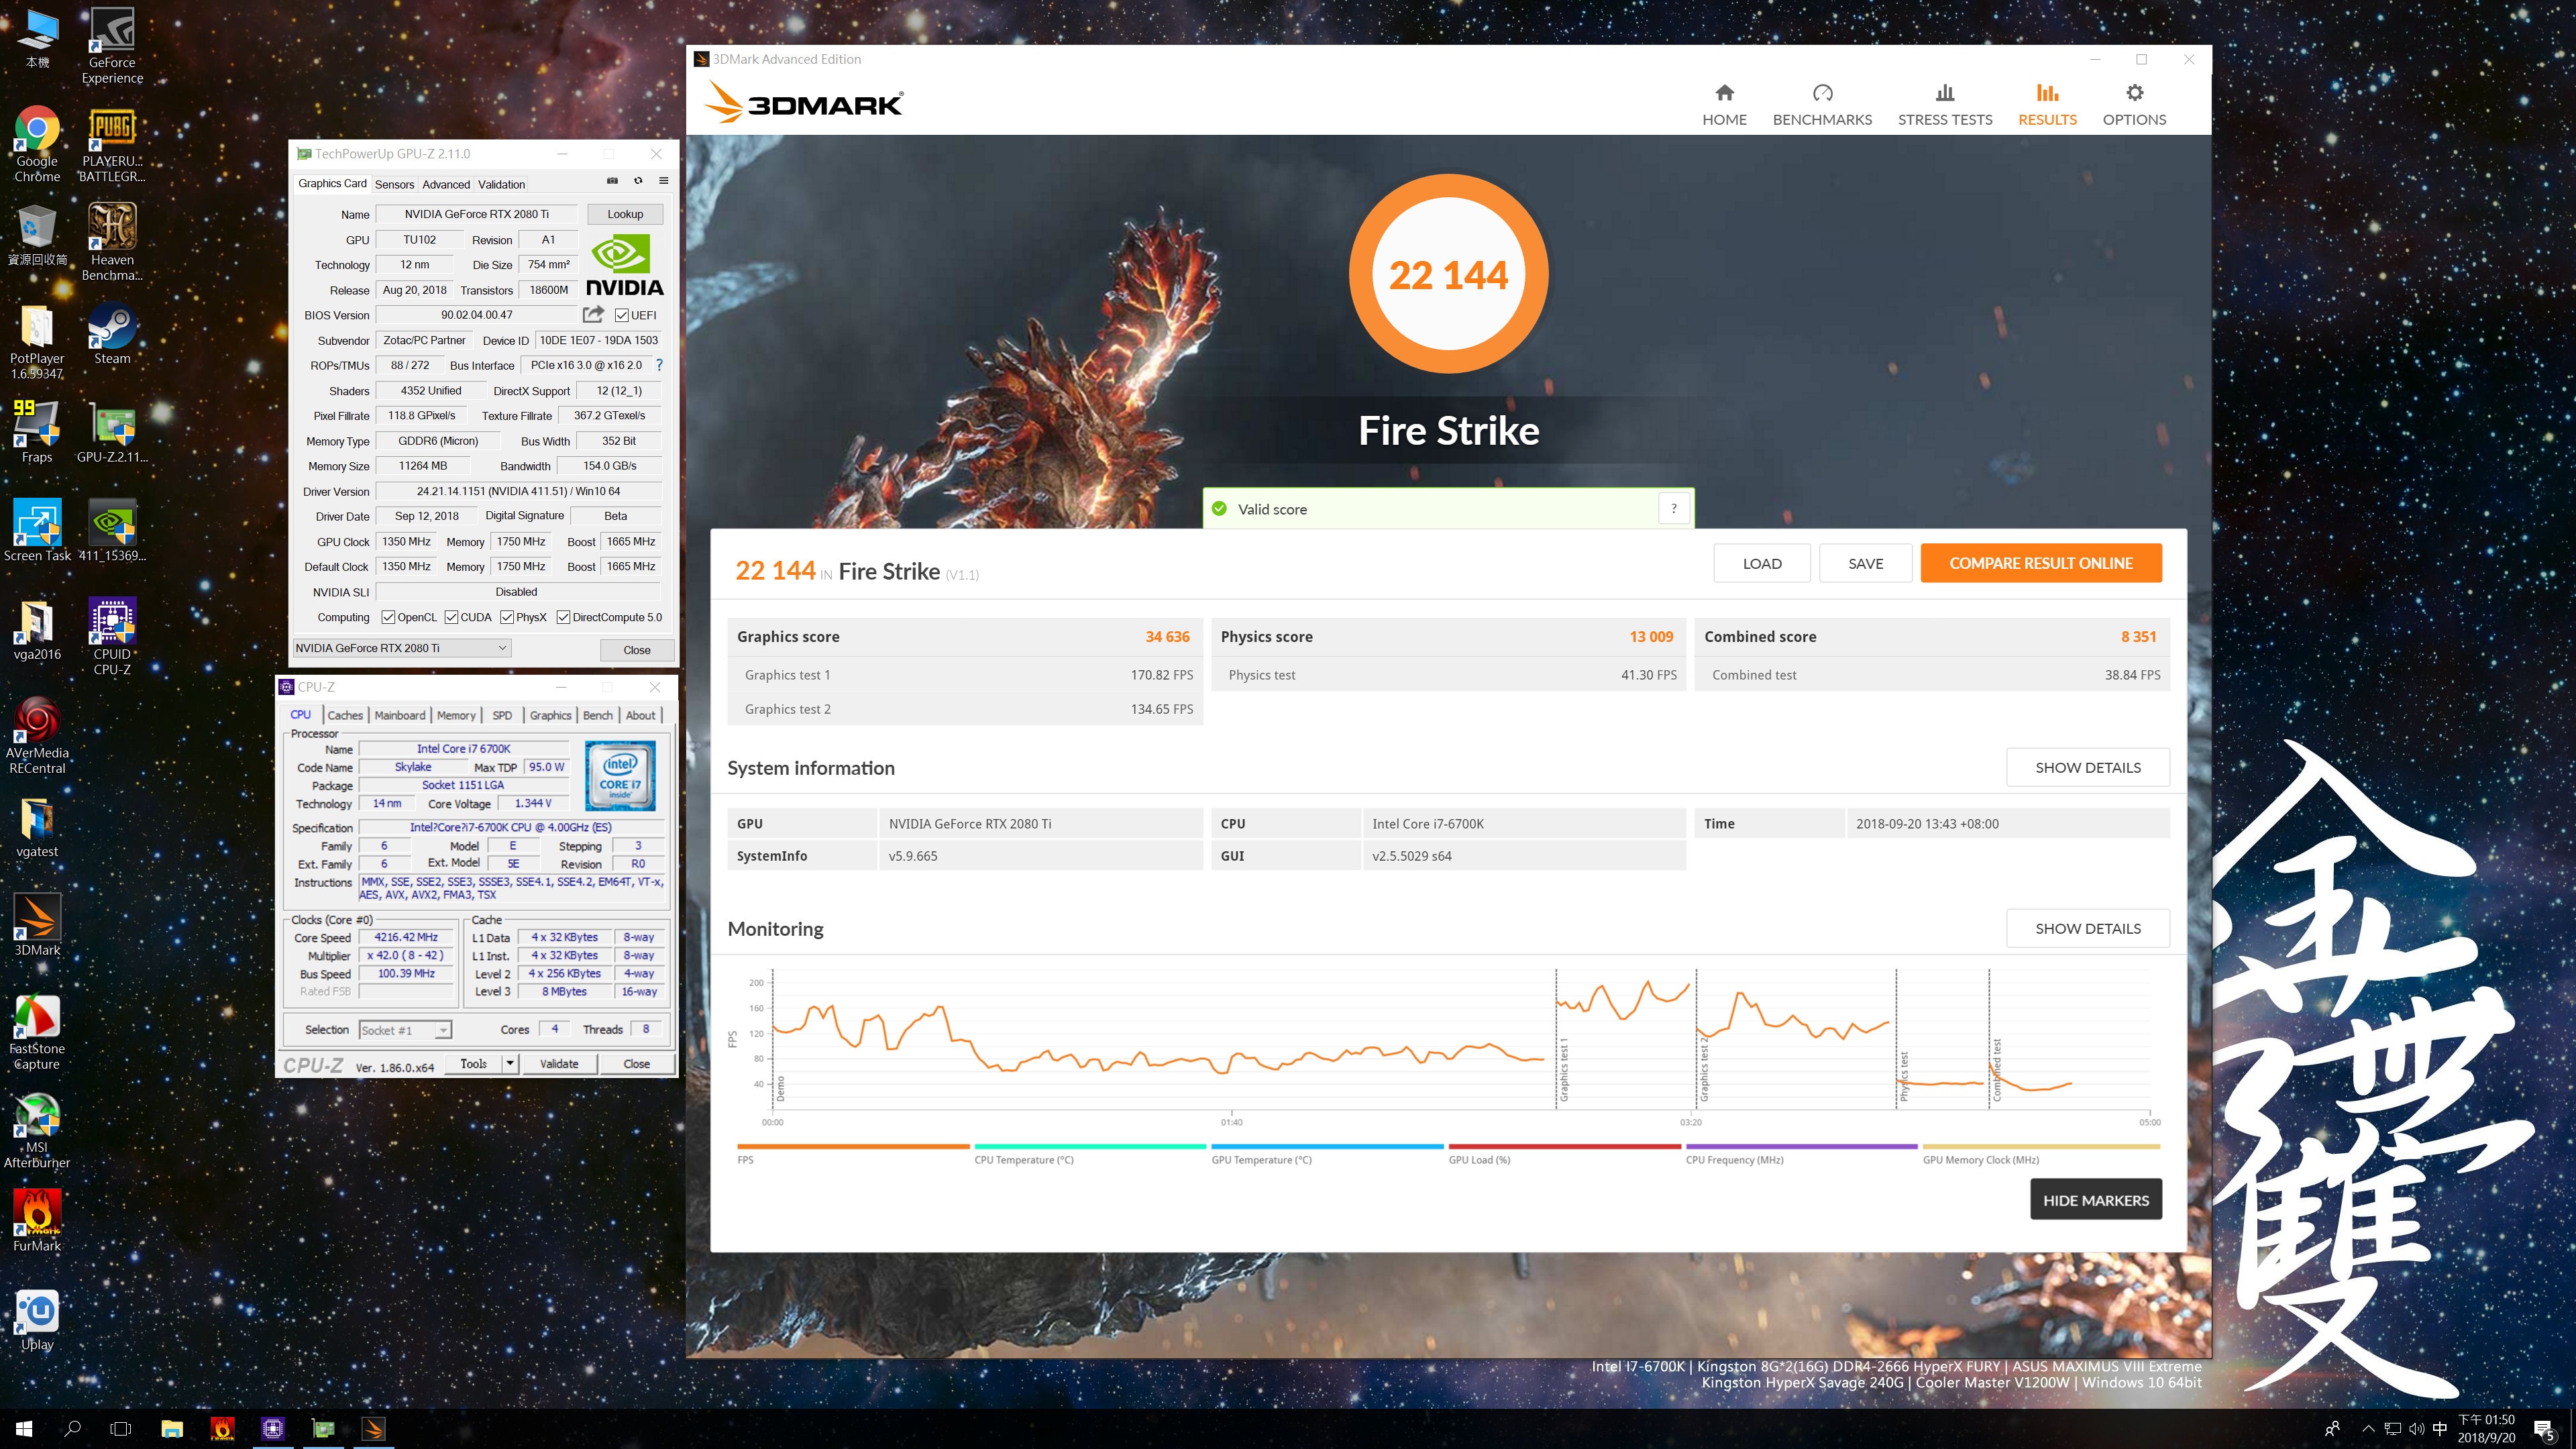Click COMPARE RESULT ONLINE

[2041, 563]
